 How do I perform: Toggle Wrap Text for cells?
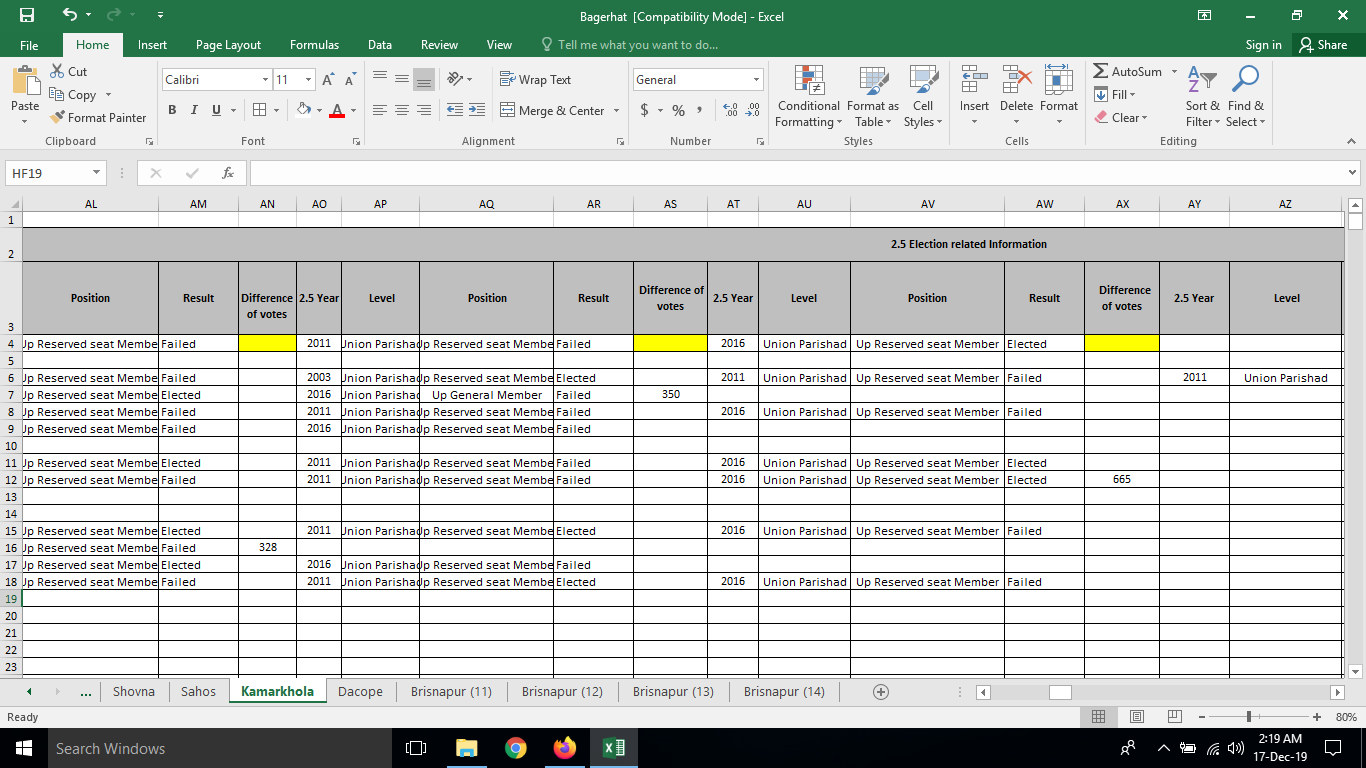[535, 80]
